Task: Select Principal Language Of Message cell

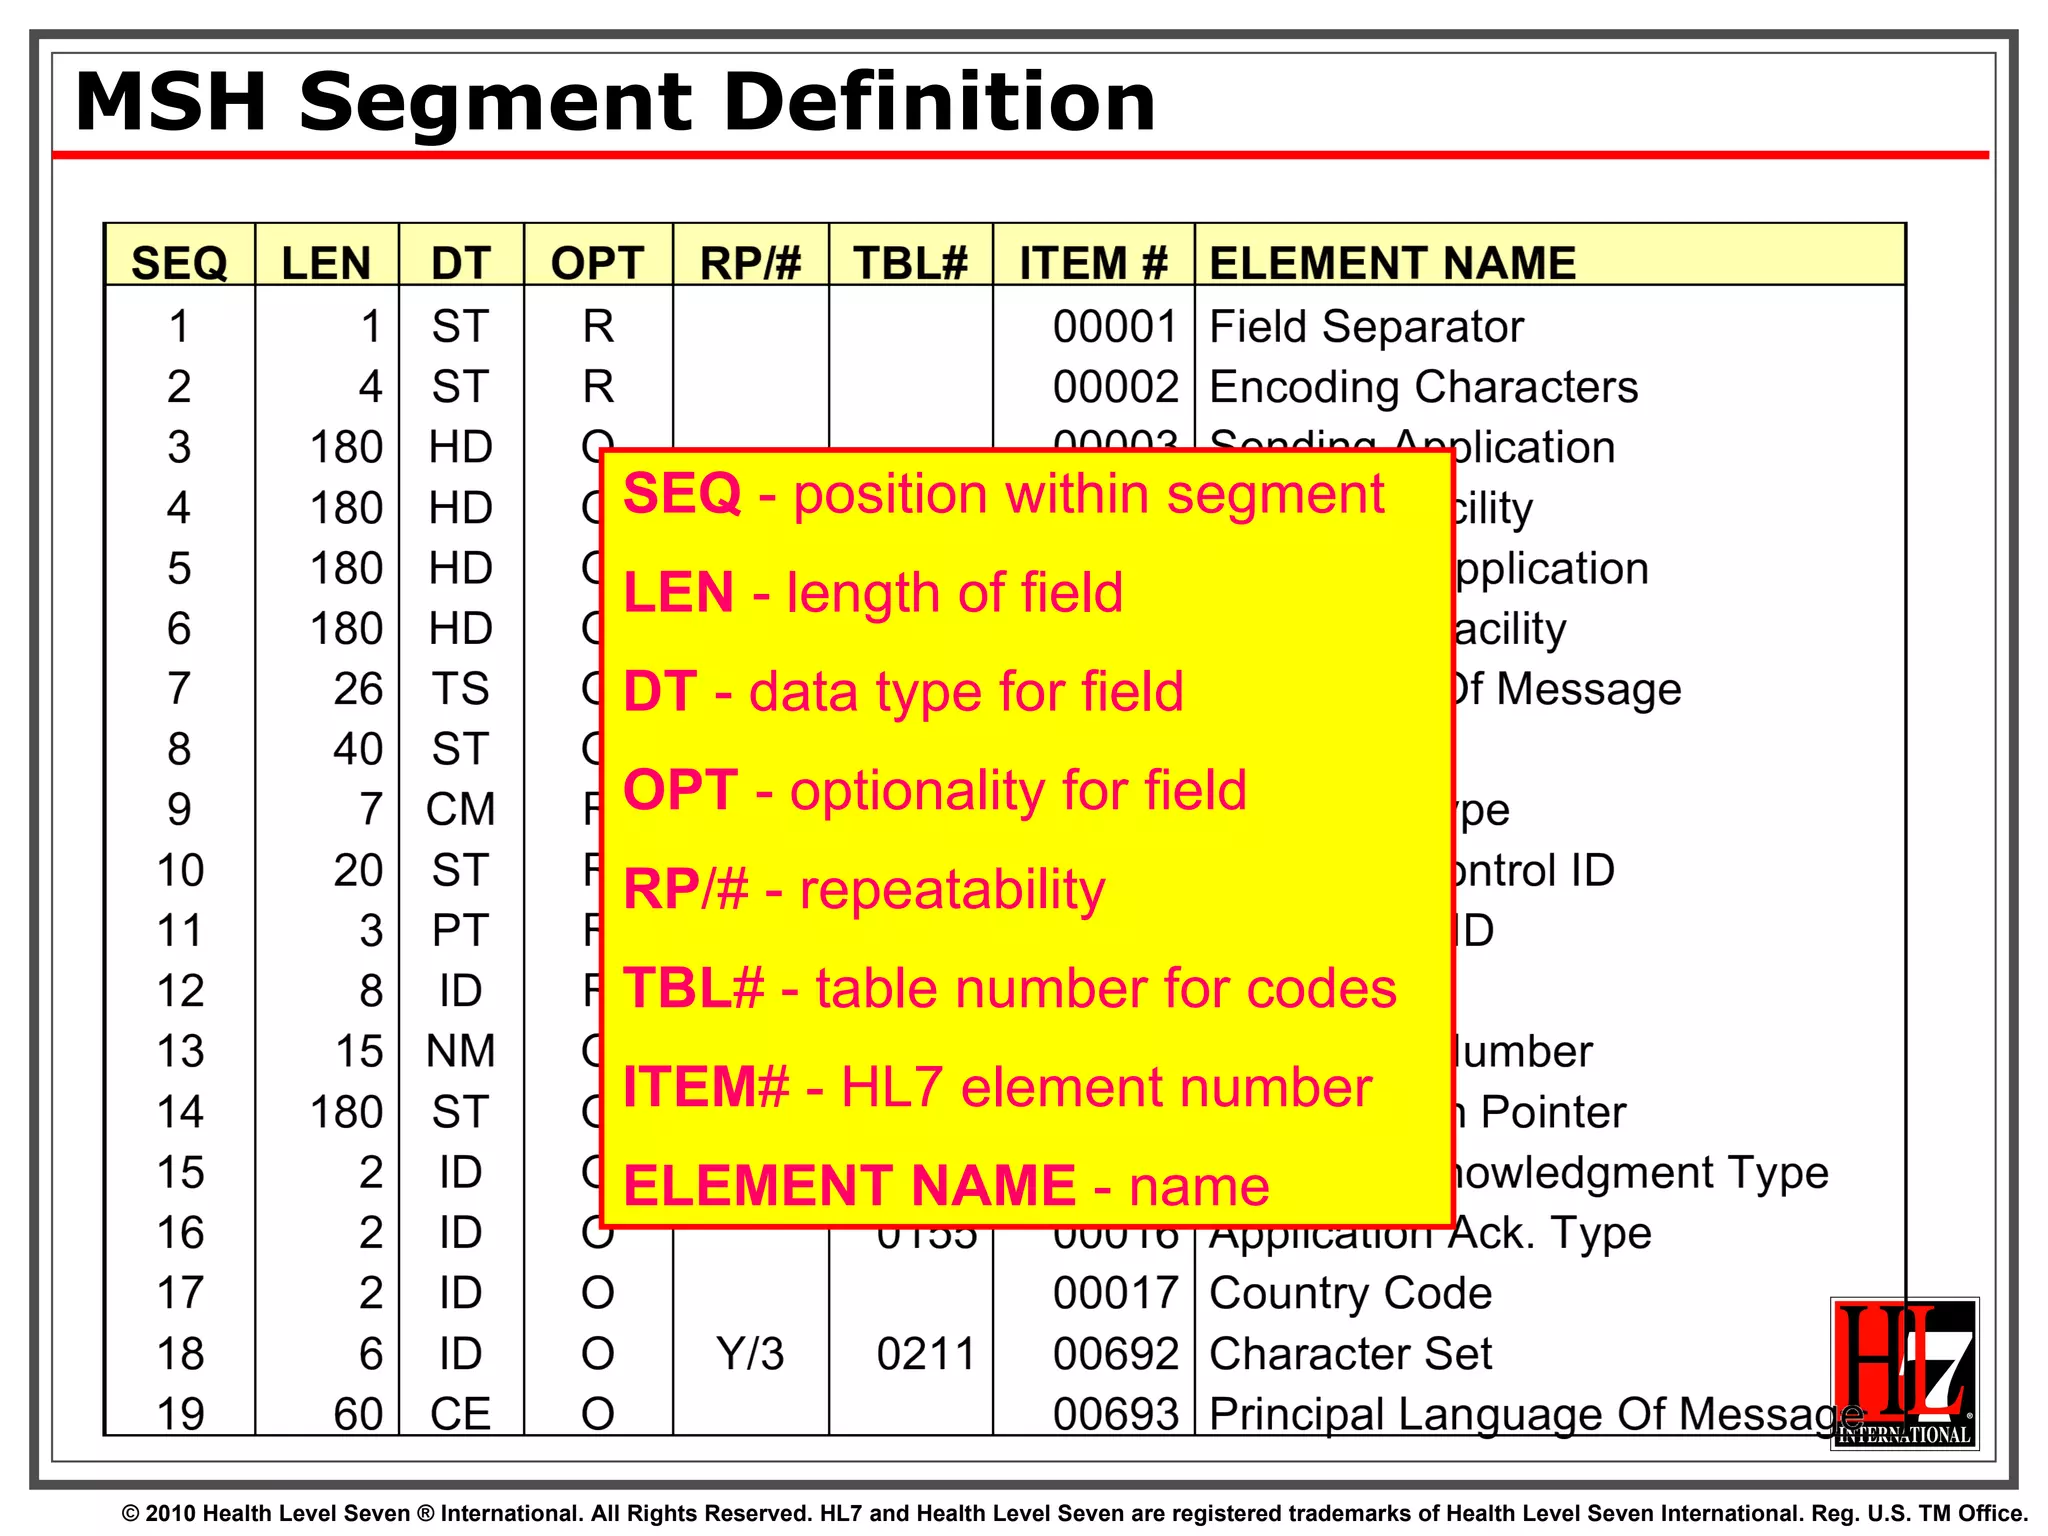Action: click(x=1536, y=1415)
